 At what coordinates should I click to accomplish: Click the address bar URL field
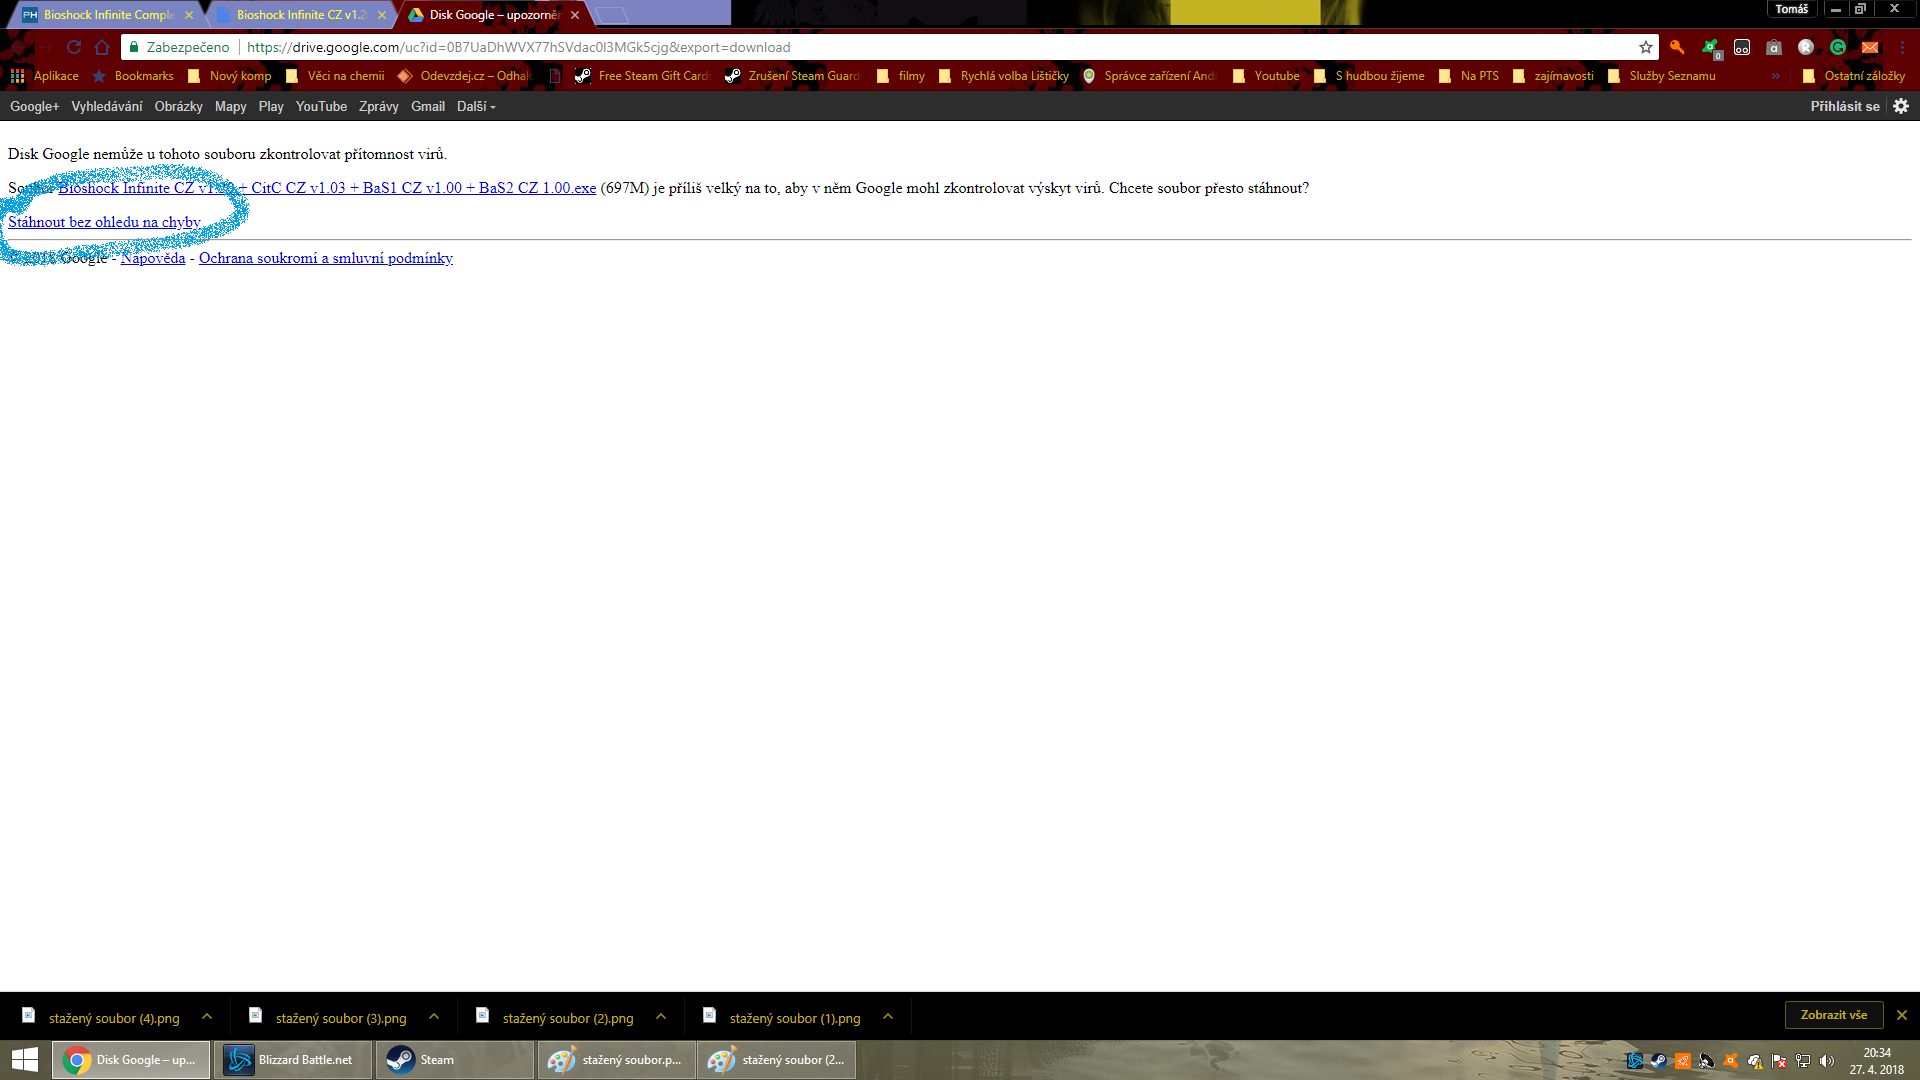(890, 47)
